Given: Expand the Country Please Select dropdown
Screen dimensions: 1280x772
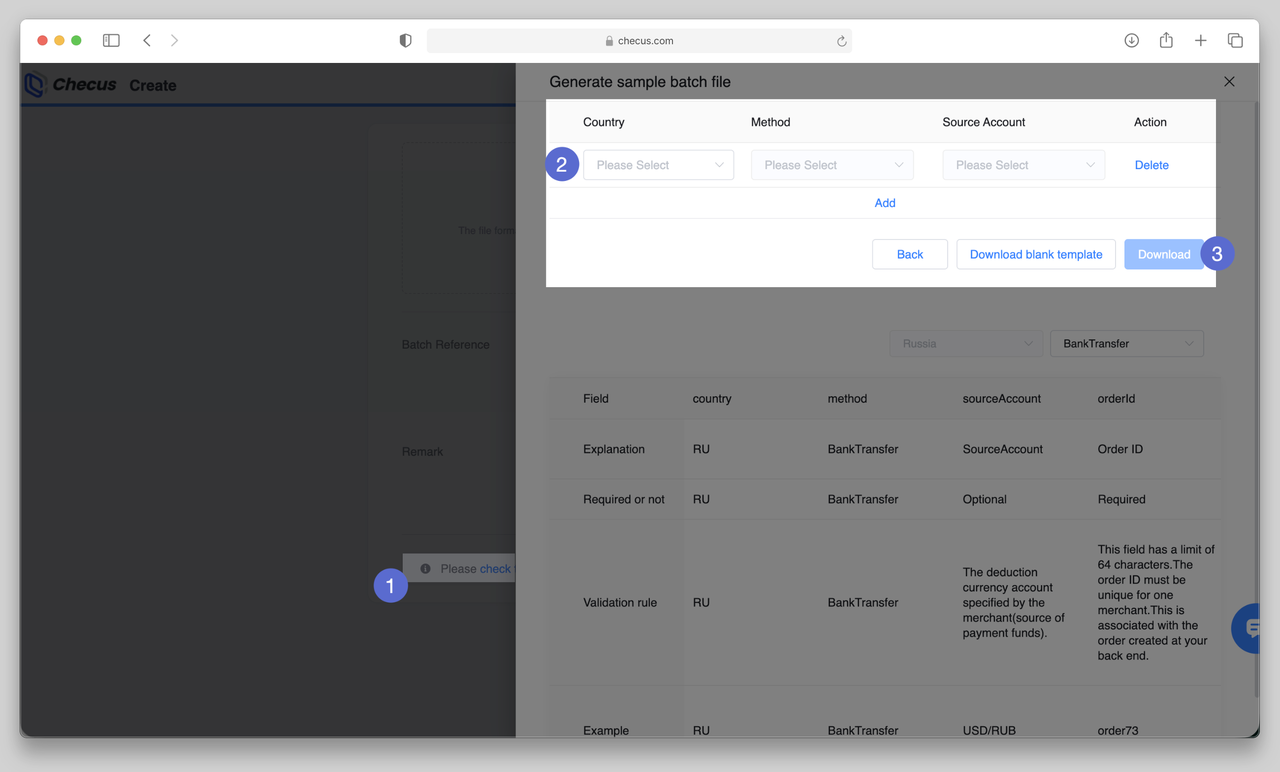Looking at the screenshot, I should 658,165.
